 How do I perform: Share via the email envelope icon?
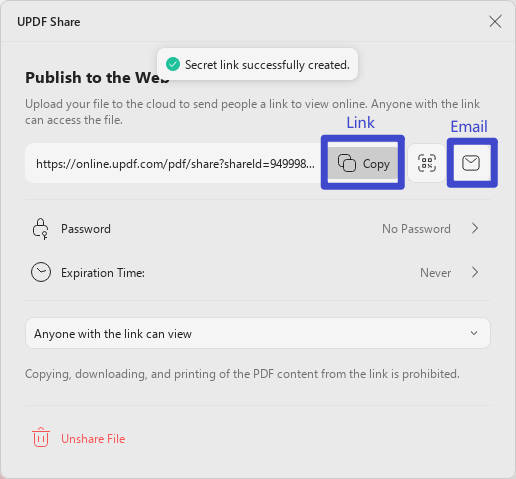(x=471, y=163)
